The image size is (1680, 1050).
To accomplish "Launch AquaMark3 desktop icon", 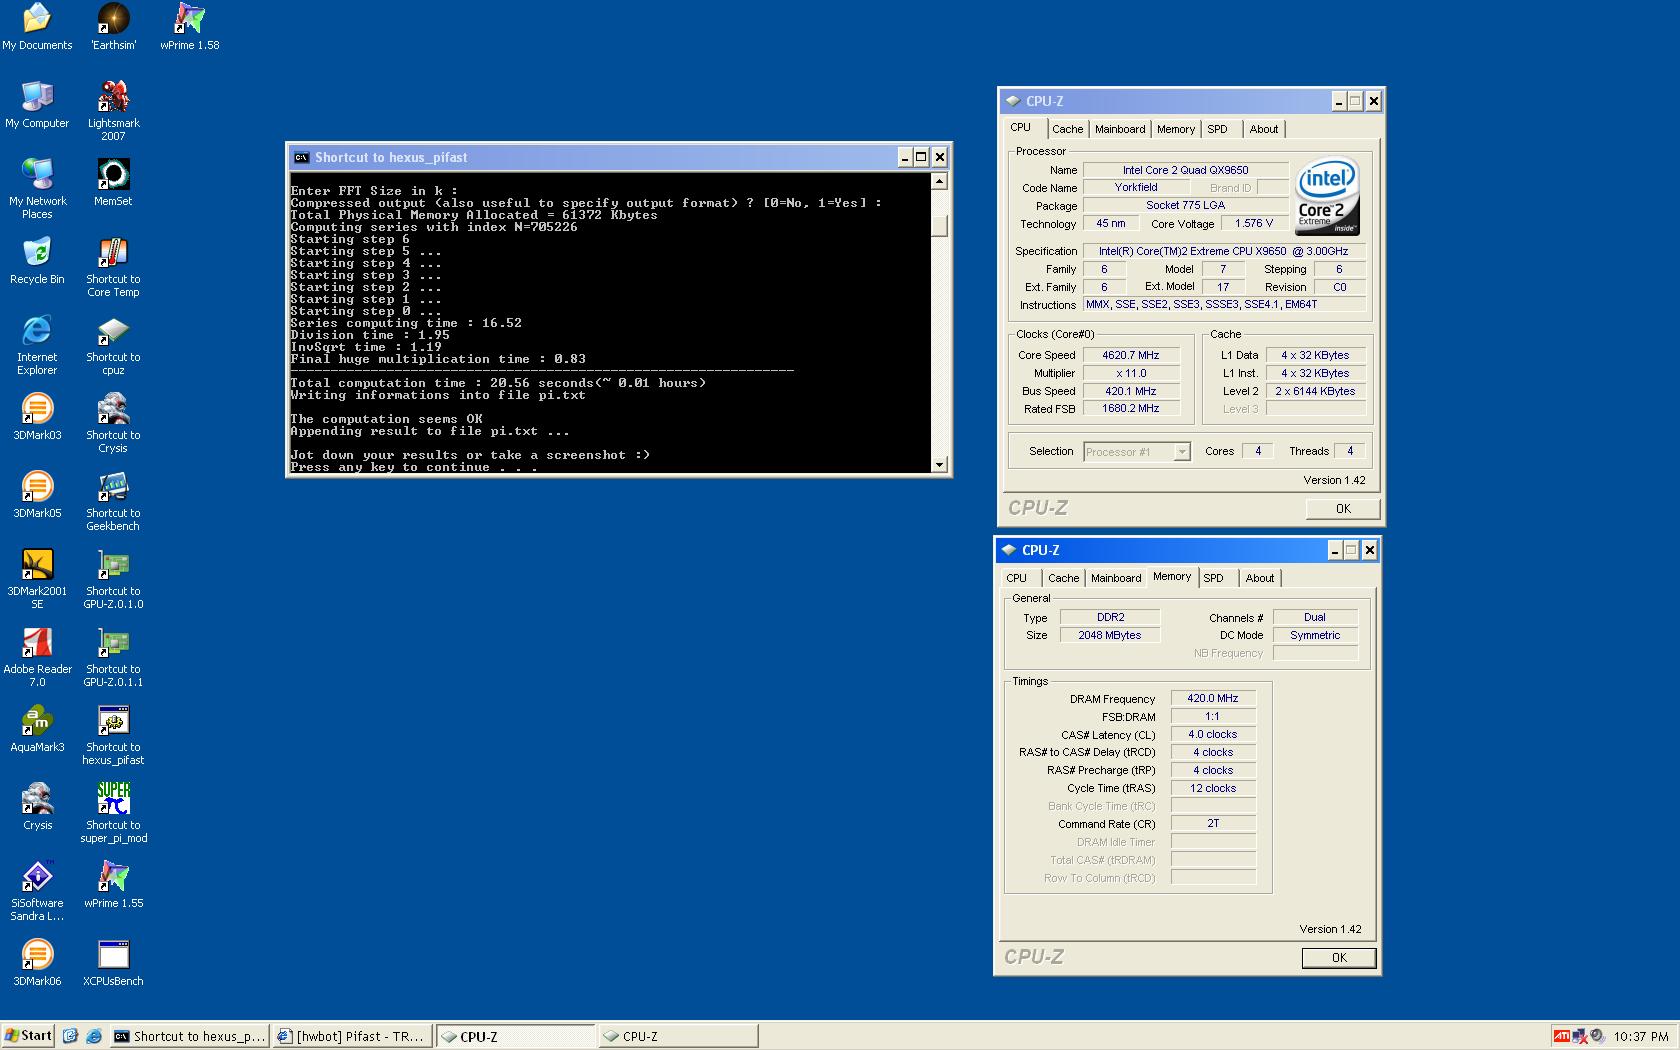I will (37, 729).
